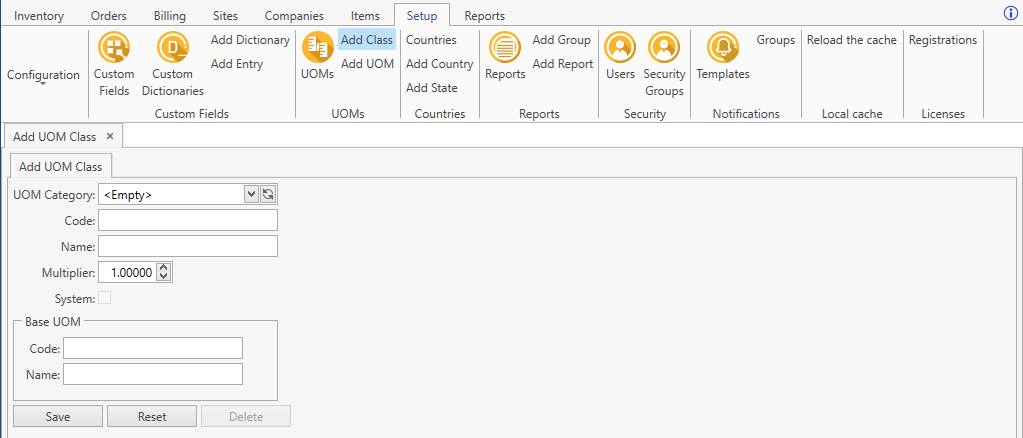Open Custom Dictionaries ribbon icon
The width and height of the screenshot is (1023, 438).
click(173, 65)
